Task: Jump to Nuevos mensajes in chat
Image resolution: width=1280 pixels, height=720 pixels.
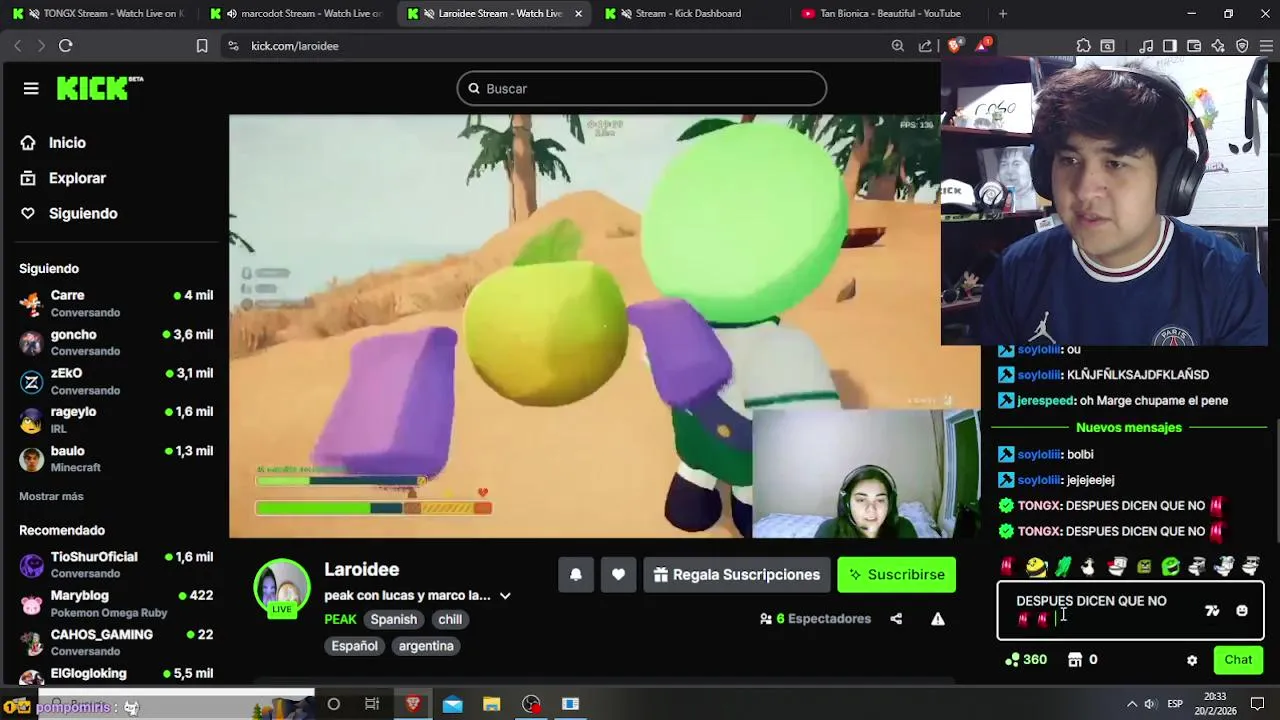Action: point(1129,428)
